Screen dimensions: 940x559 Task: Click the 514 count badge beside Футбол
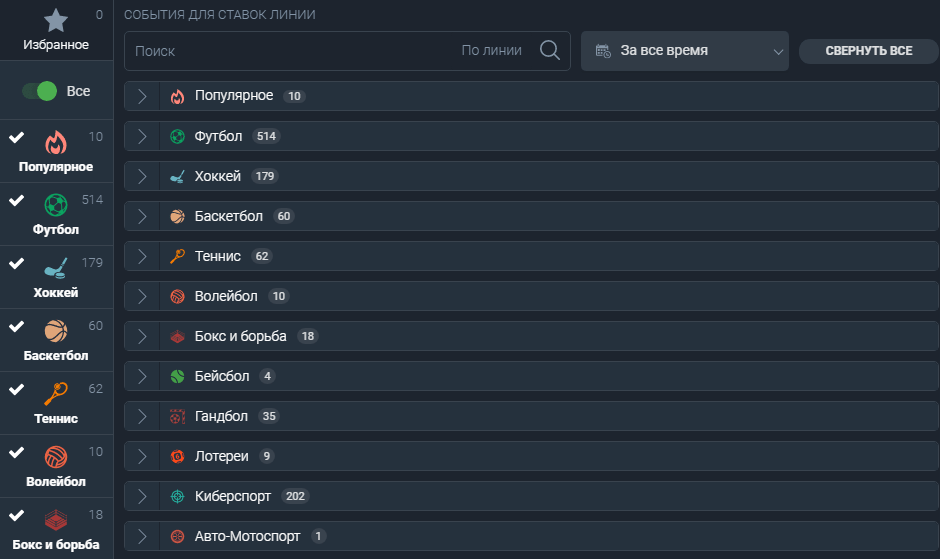(x=266, y=136)
